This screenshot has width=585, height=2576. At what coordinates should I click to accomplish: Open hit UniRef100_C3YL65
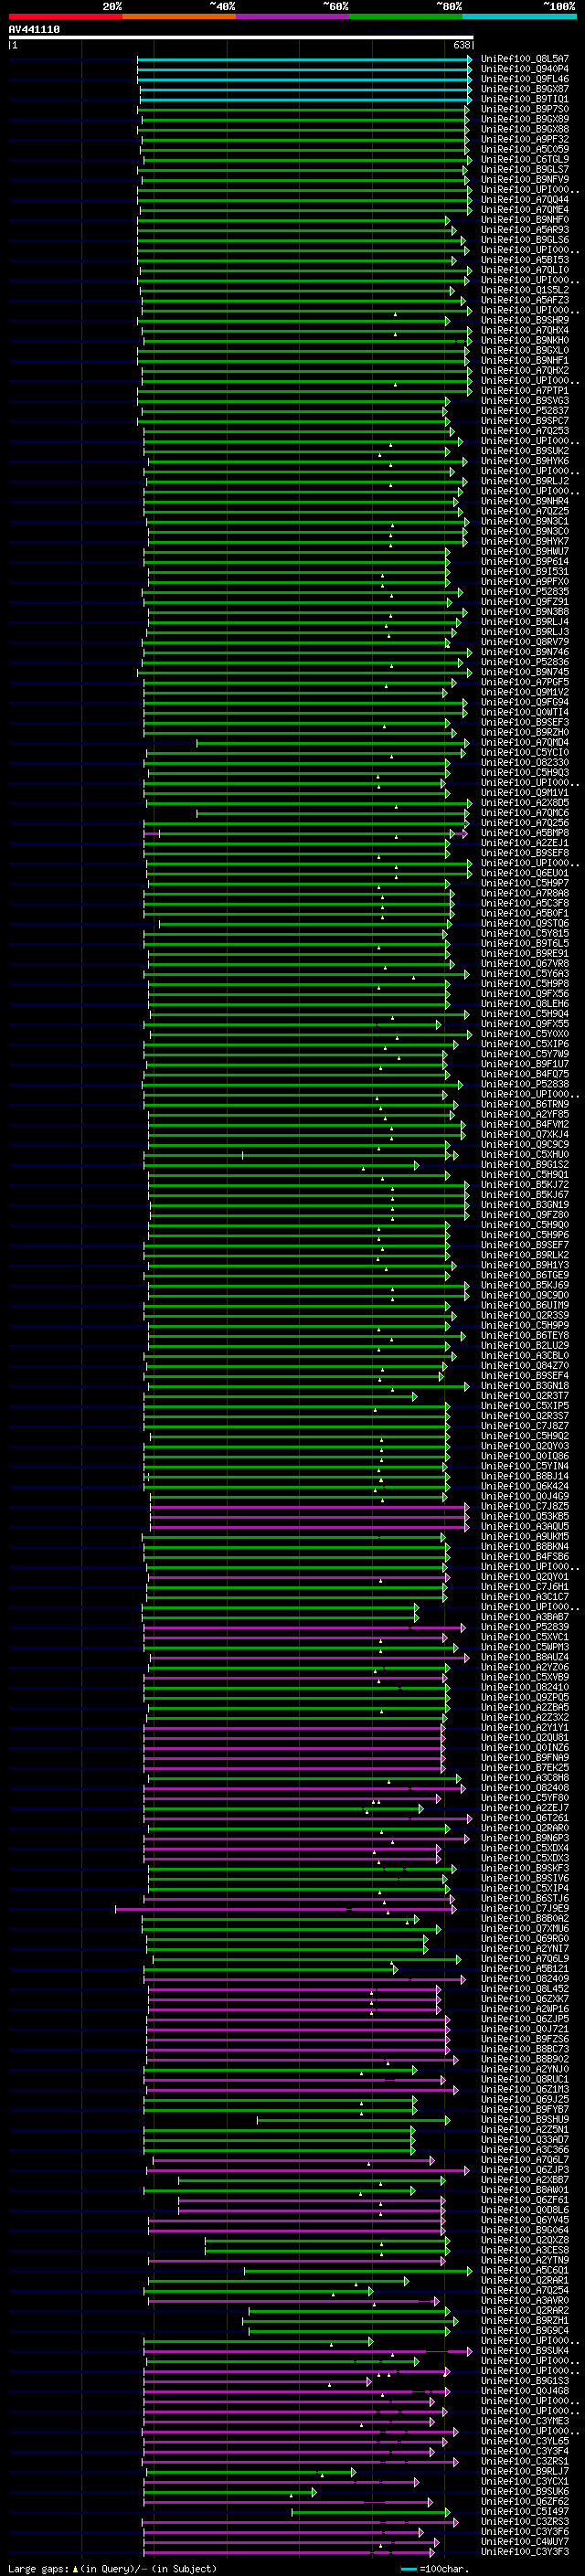(525, 2442)
